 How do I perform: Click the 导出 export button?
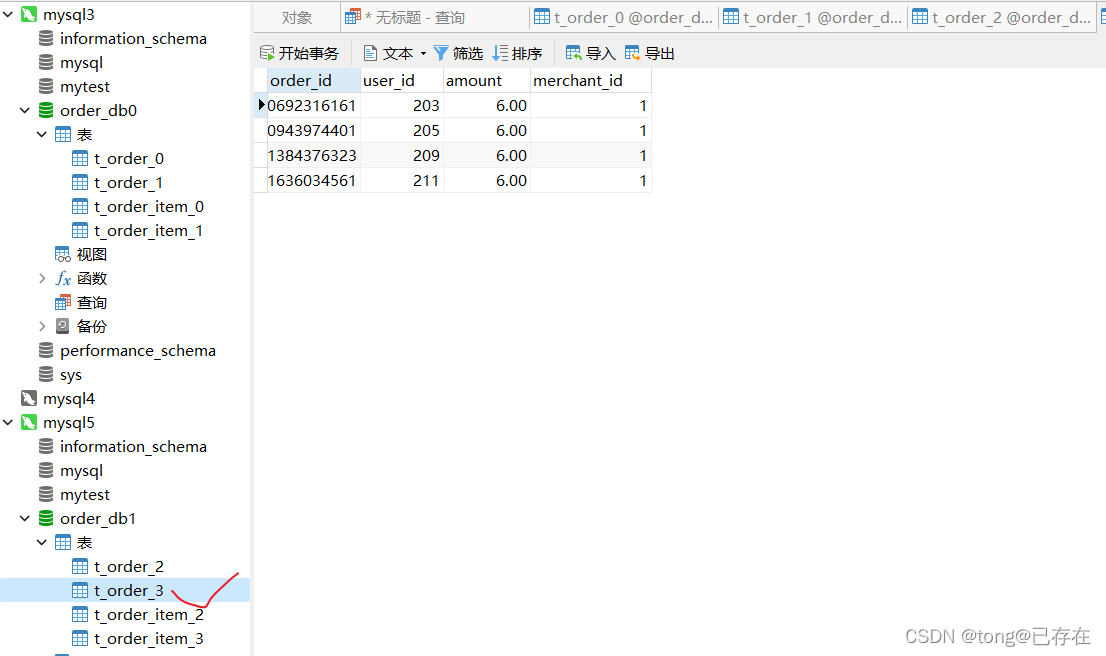pos(650,53)
